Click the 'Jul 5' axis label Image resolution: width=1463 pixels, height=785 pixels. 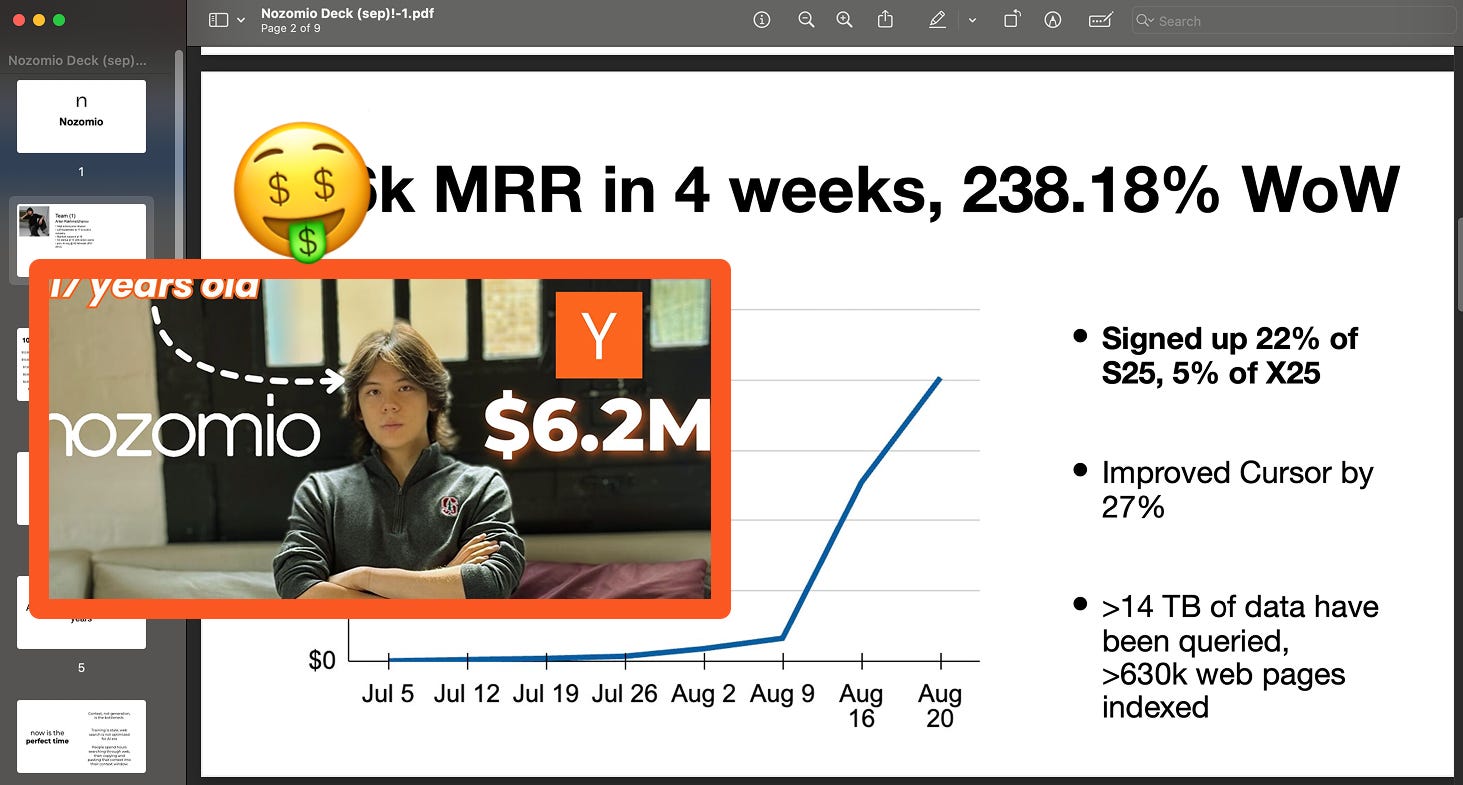[x=388, y=693]
